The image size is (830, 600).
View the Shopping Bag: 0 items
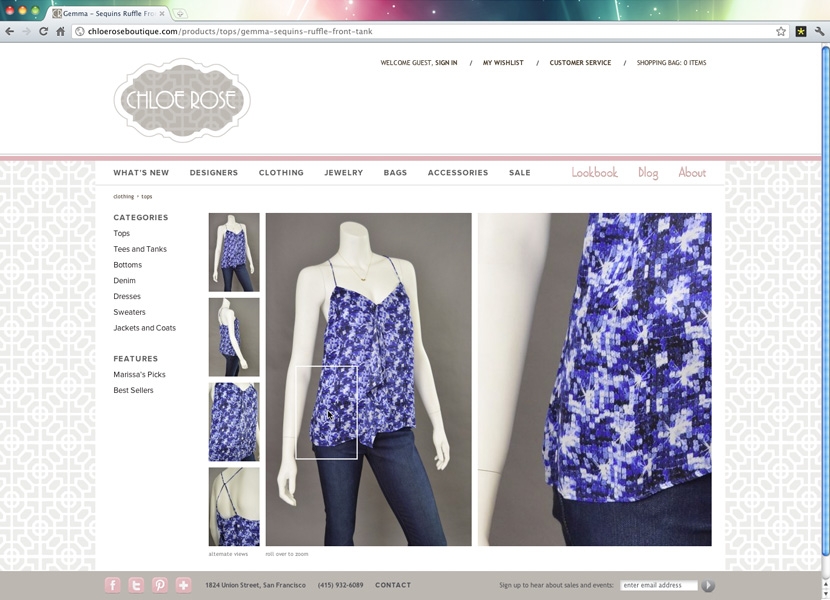click(671, 62)
